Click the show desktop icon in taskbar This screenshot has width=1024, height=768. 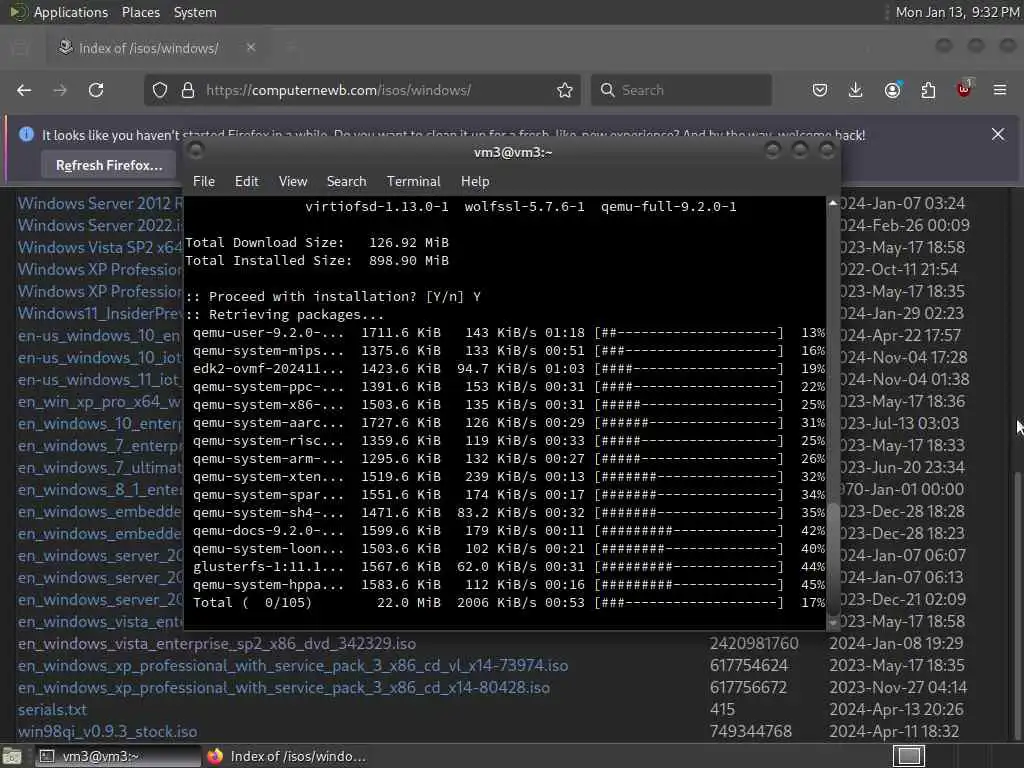12,756
